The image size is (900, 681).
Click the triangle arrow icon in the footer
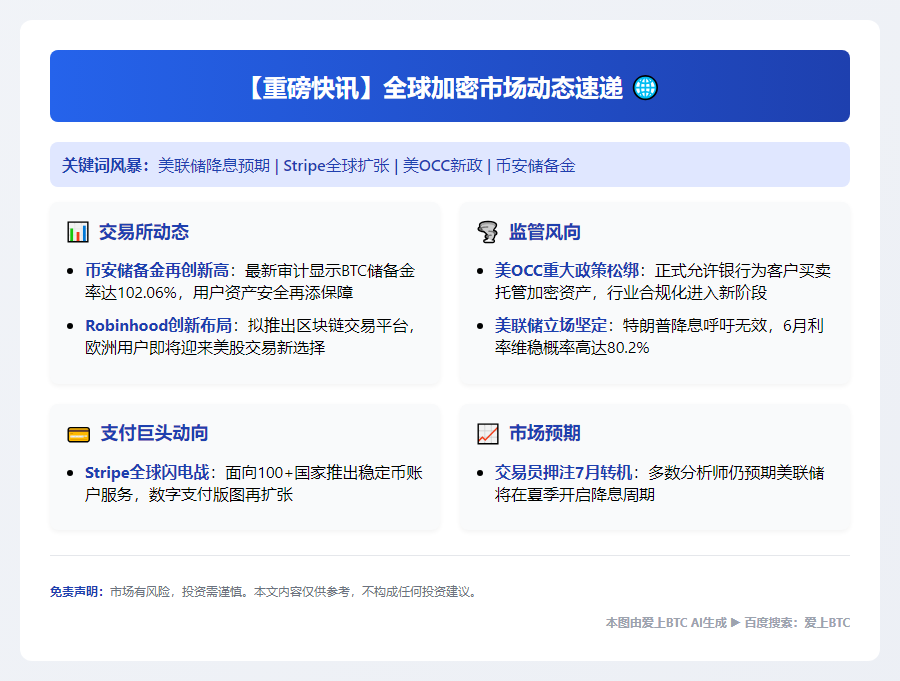(735, 622)
